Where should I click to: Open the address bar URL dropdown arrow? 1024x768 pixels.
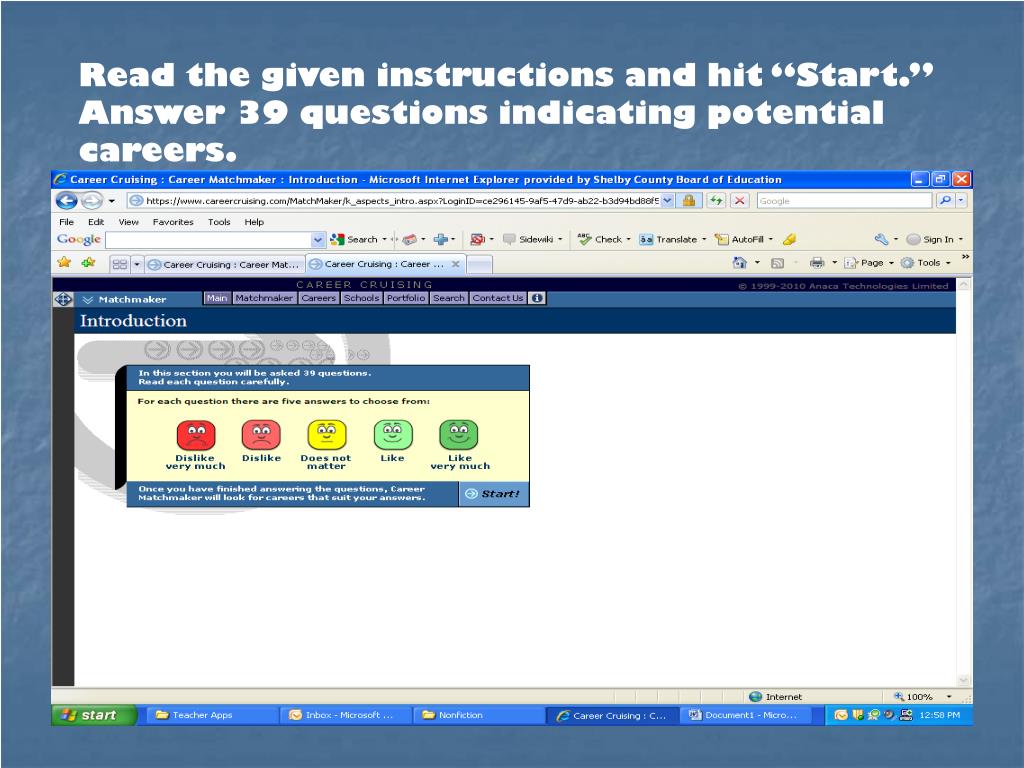(x=667, y=201)
